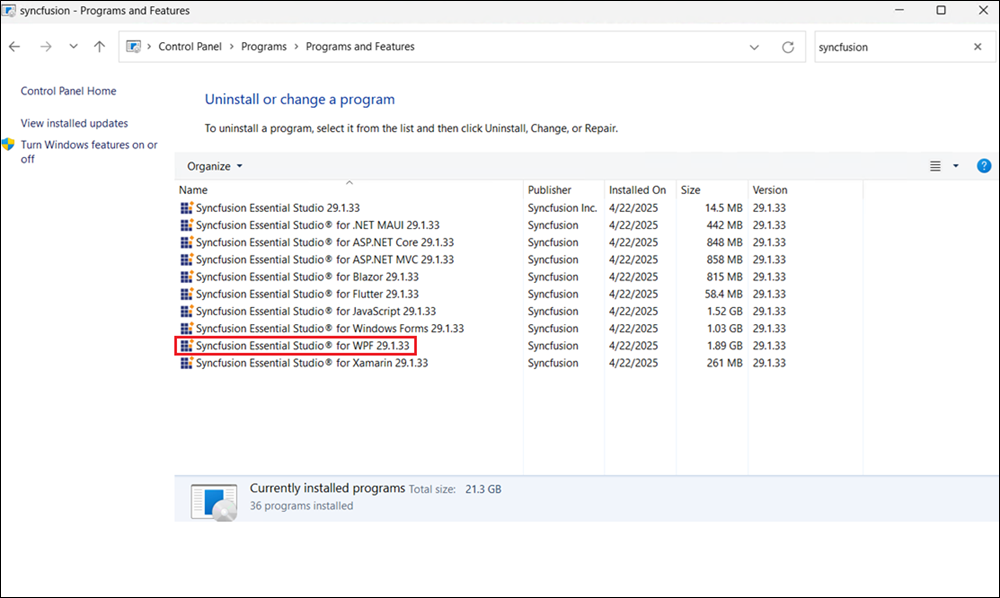The image size is (1000, 598).
Task: Sort by the Publisher column header
Action: tap(563, 190)
